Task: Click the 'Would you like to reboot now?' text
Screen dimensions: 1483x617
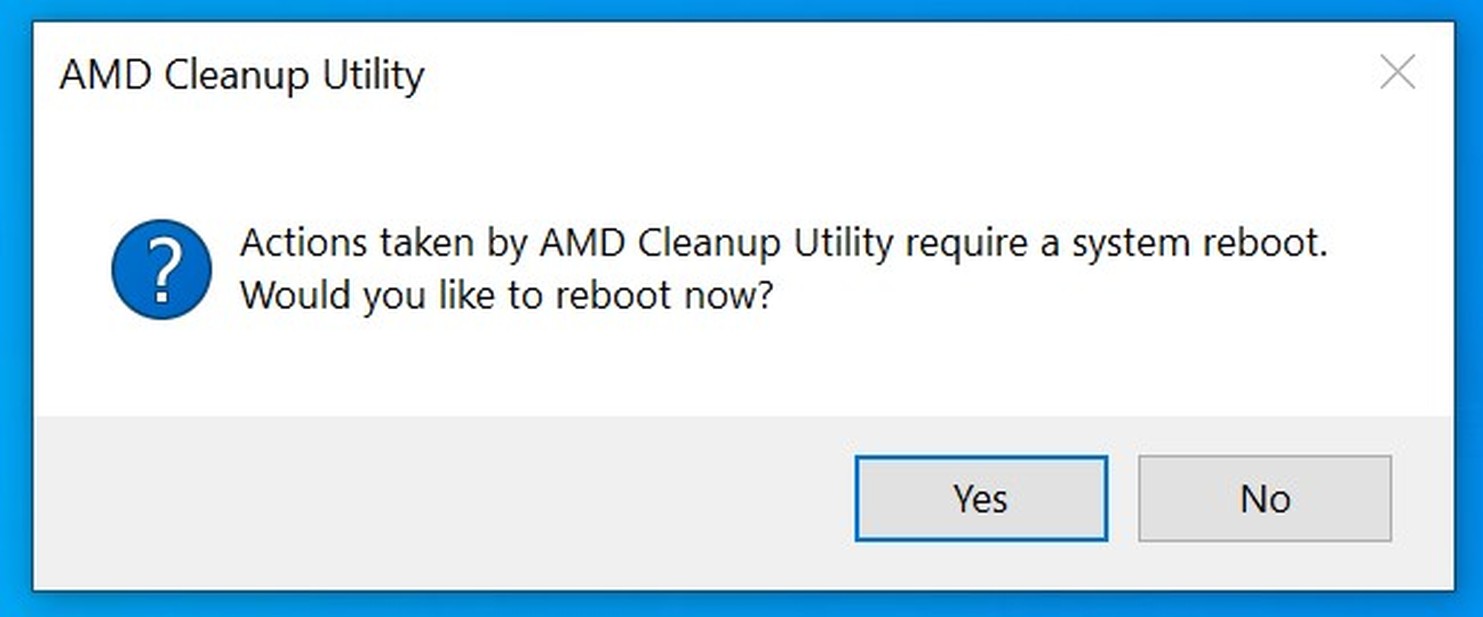Action: [x=507, y=296]
